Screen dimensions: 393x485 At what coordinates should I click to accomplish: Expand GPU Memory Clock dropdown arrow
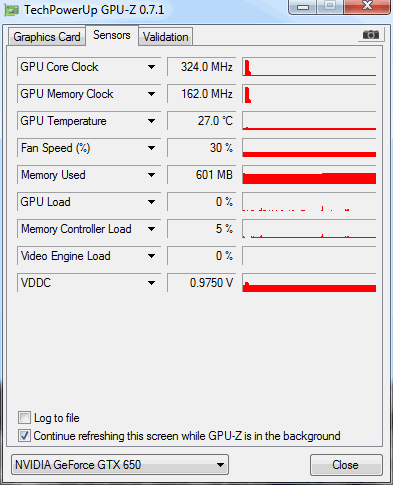click(151, 94)
